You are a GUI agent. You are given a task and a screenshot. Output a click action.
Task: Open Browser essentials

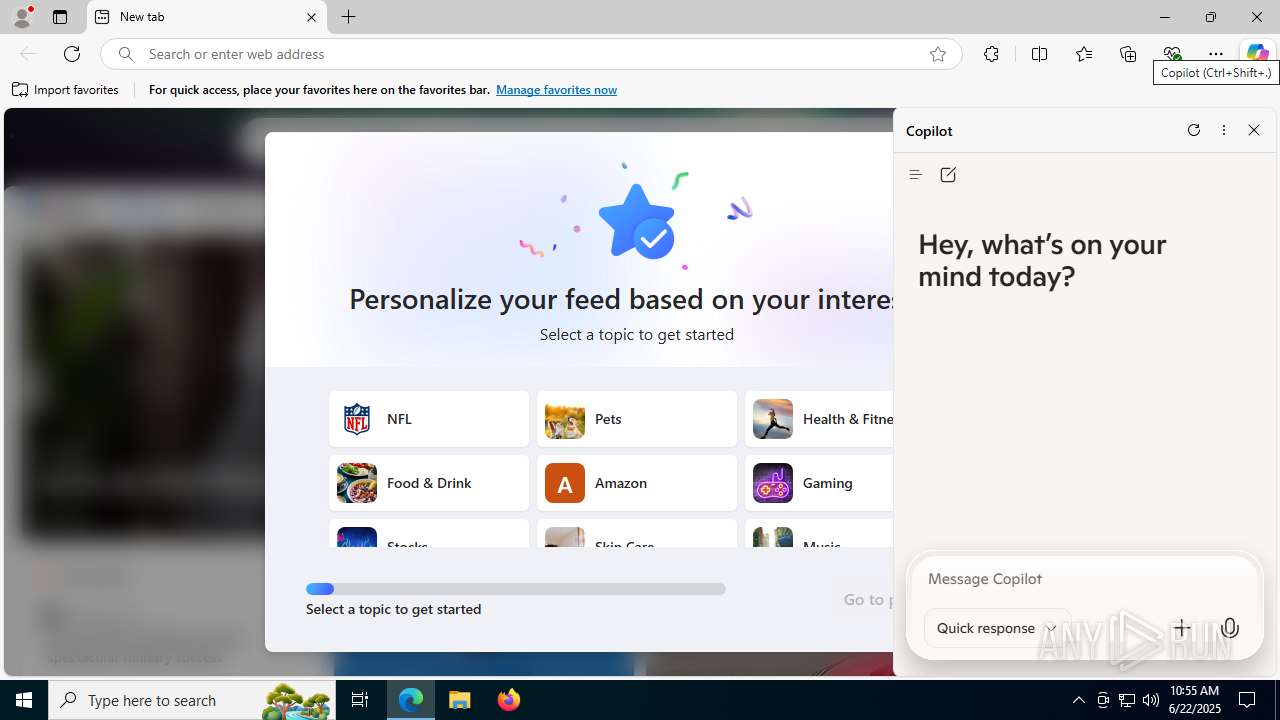[1172, 54]
